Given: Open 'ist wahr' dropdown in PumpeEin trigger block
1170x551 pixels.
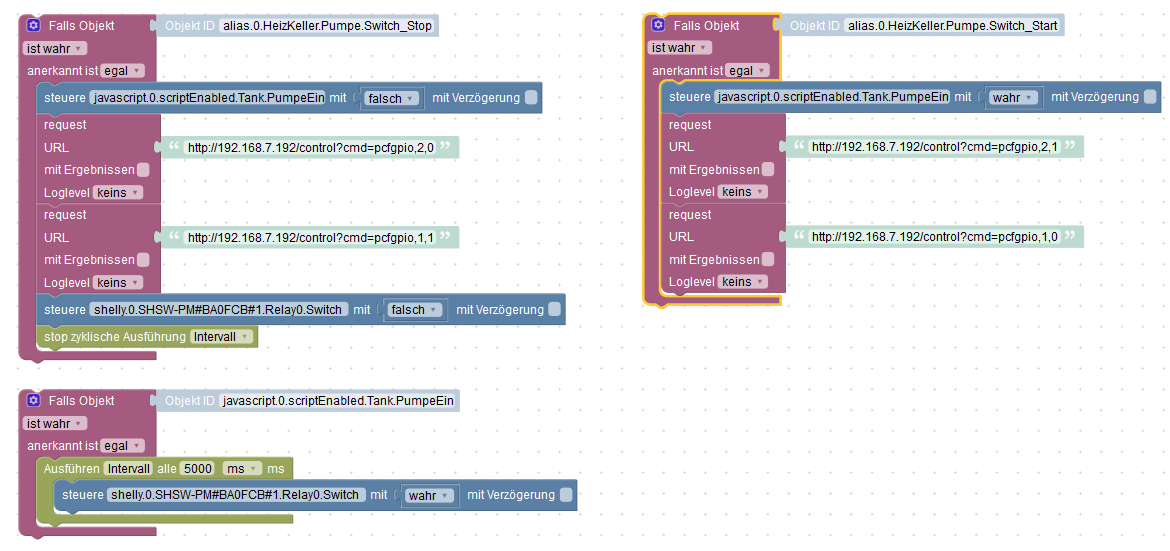Looking at the screenshot, I should (55, 423).
